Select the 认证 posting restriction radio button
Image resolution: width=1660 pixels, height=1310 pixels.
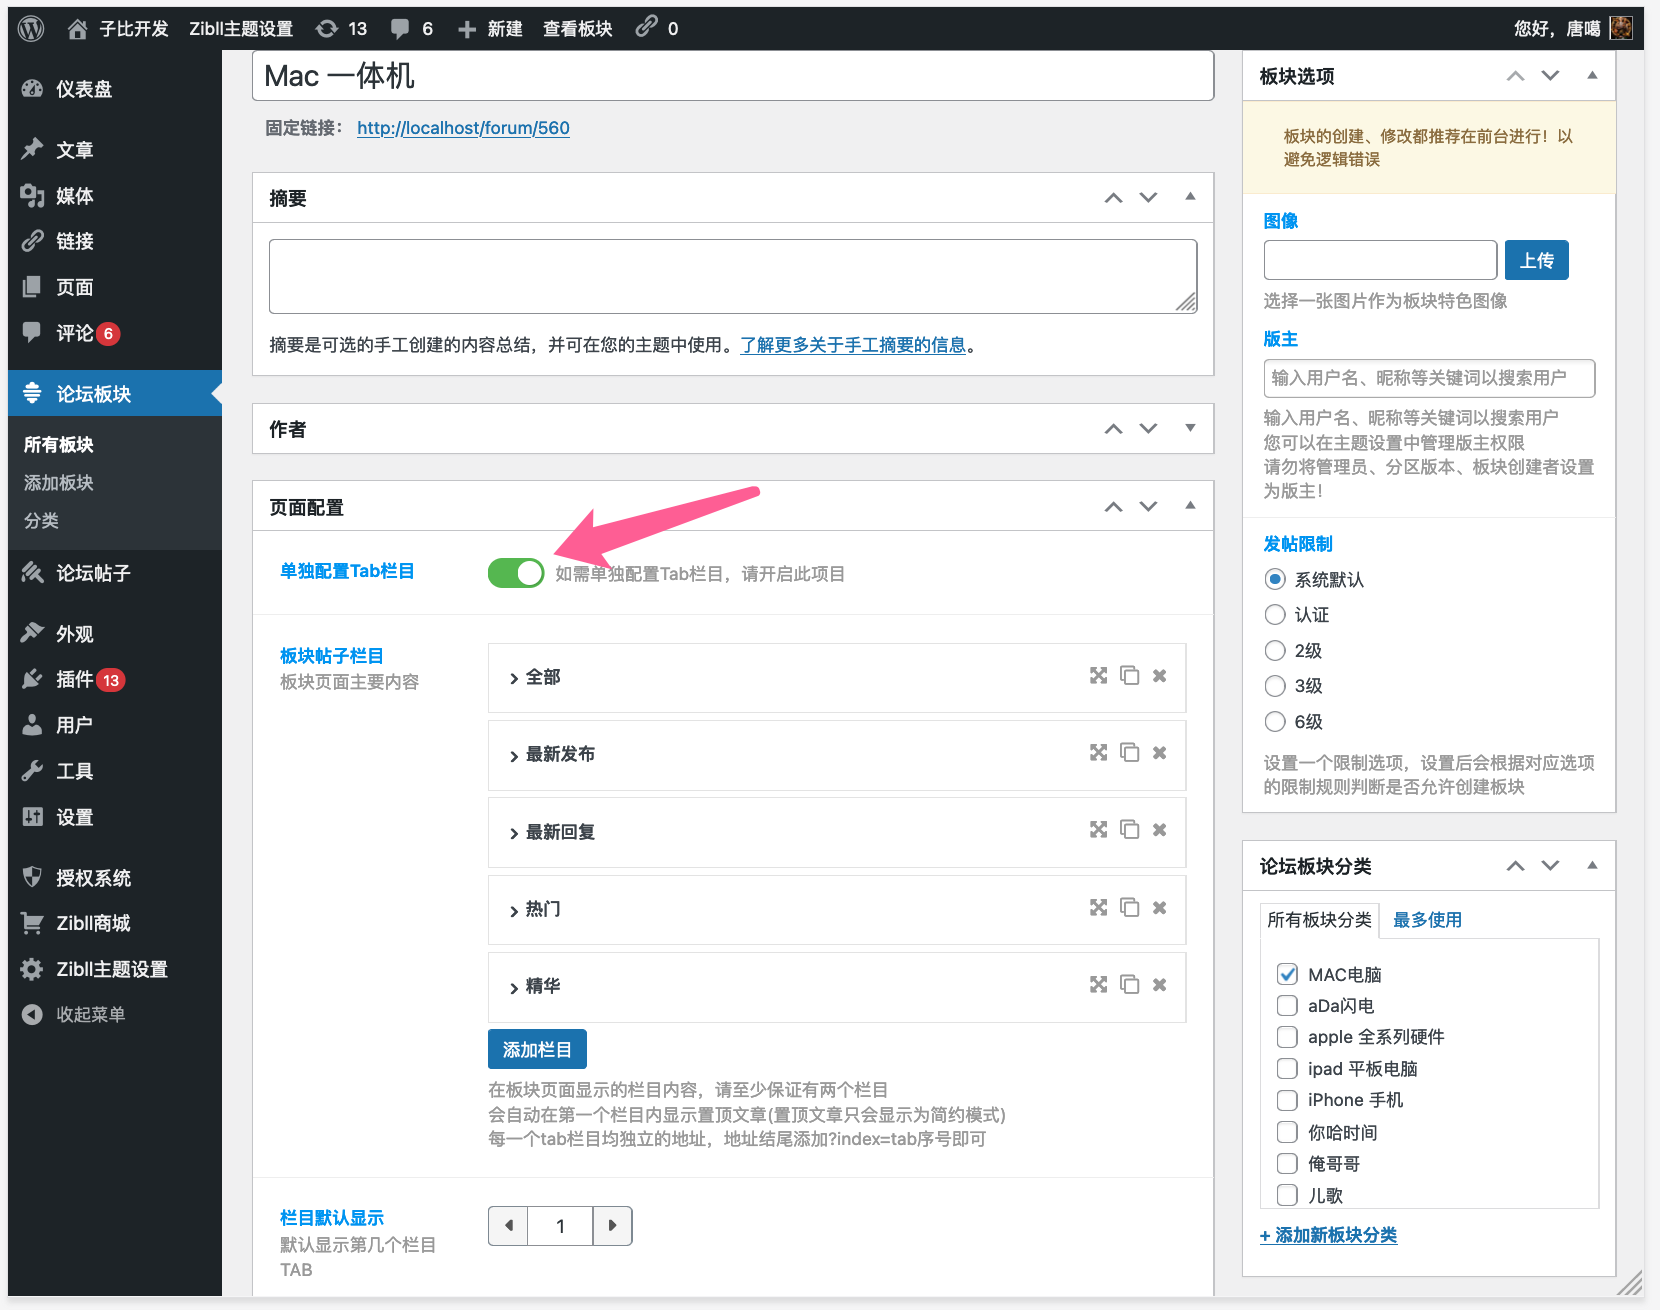(1275, 614)
